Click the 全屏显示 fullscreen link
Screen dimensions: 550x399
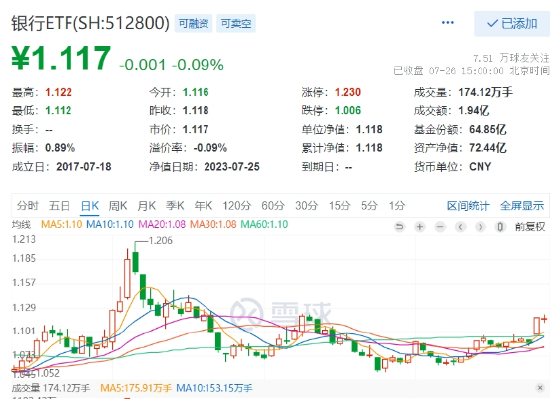(x=522, y=206)
